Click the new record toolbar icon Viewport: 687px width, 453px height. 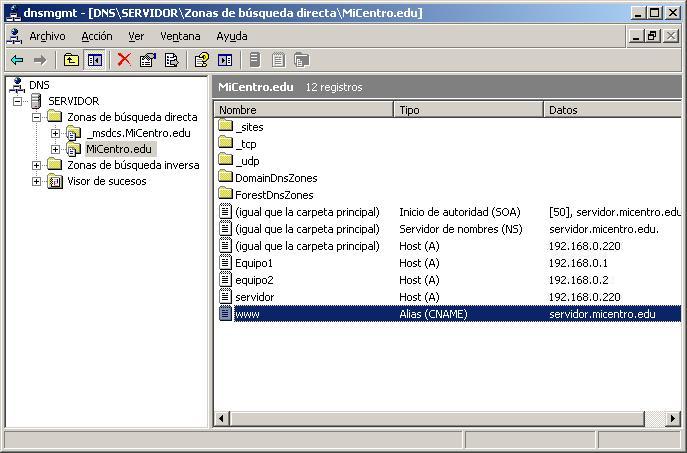(256, 60)
